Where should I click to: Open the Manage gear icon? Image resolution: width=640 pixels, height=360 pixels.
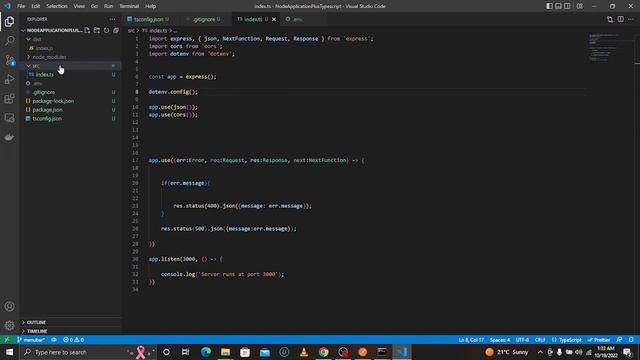click(9, 325)
